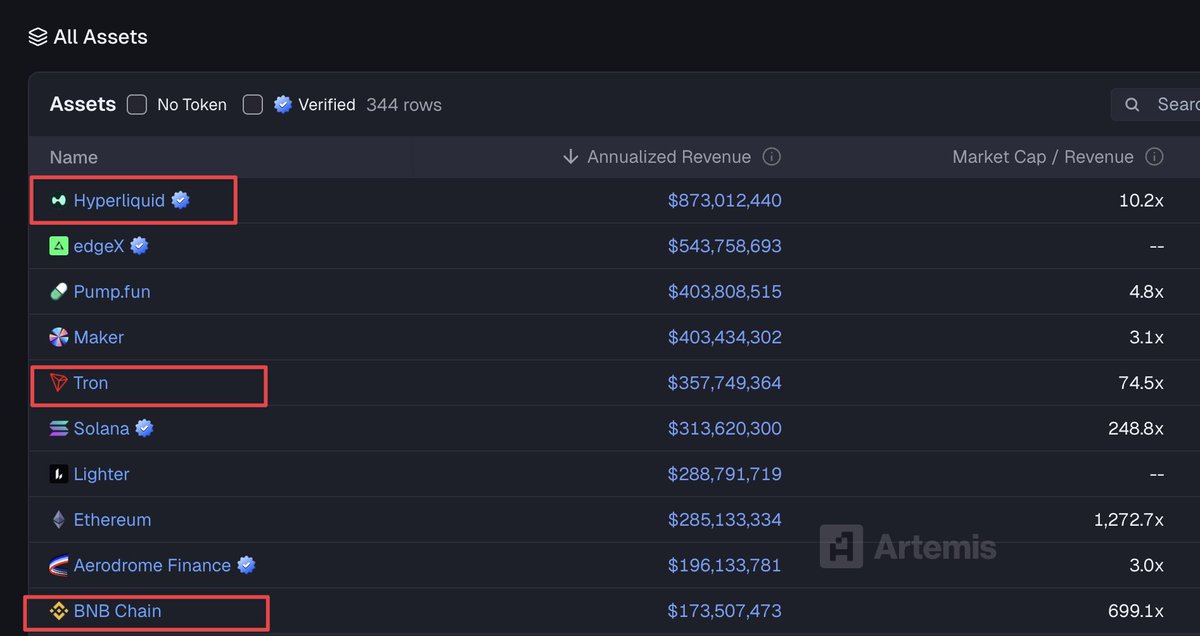Click edgeX's verified badge
This screenshot has height=636, width=1200.
pyautogui.click(x=139, y=245)
